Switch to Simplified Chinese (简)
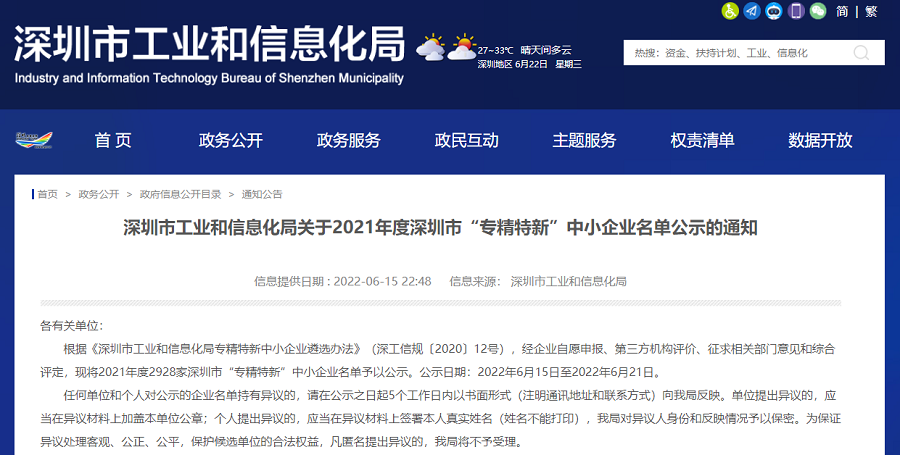This screenshot has width=900, height=455. (x=843, y=12)
